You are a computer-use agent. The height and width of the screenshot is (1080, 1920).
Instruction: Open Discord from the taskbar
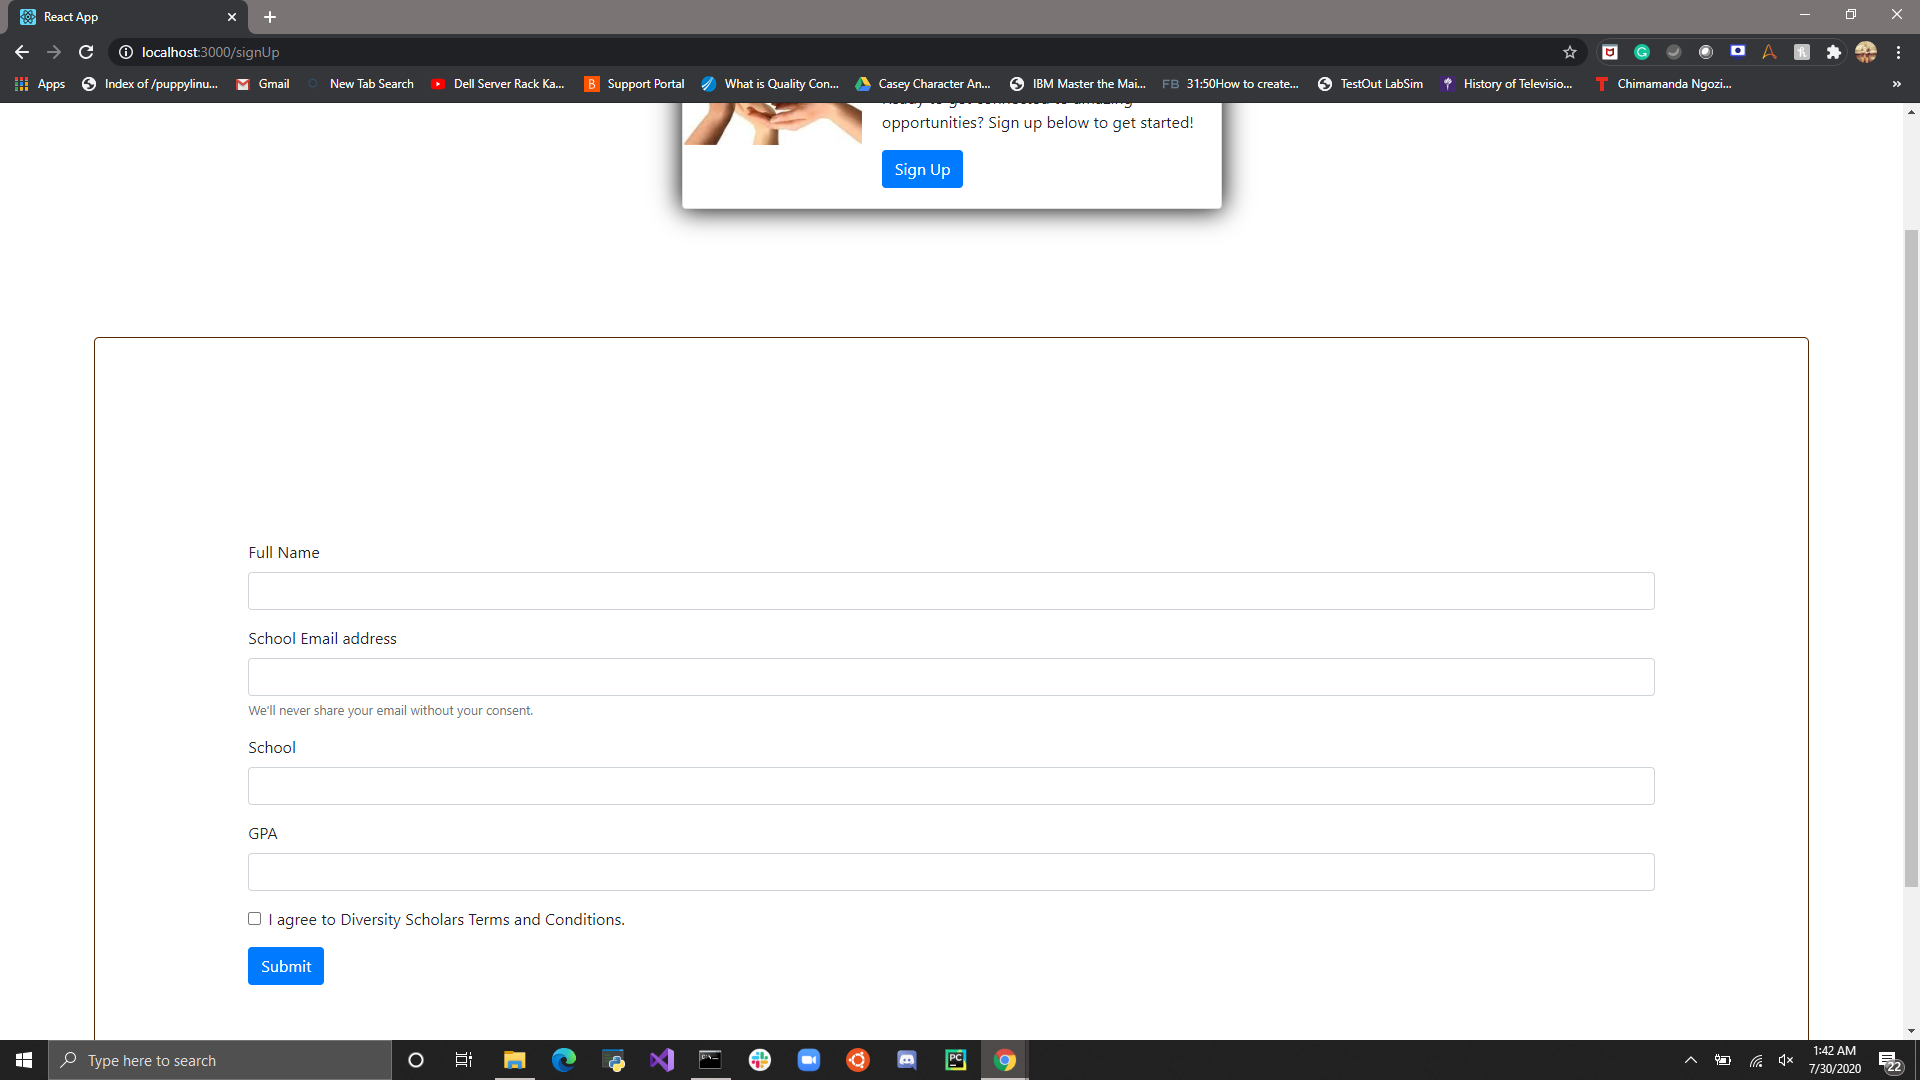coord(907,1060)
